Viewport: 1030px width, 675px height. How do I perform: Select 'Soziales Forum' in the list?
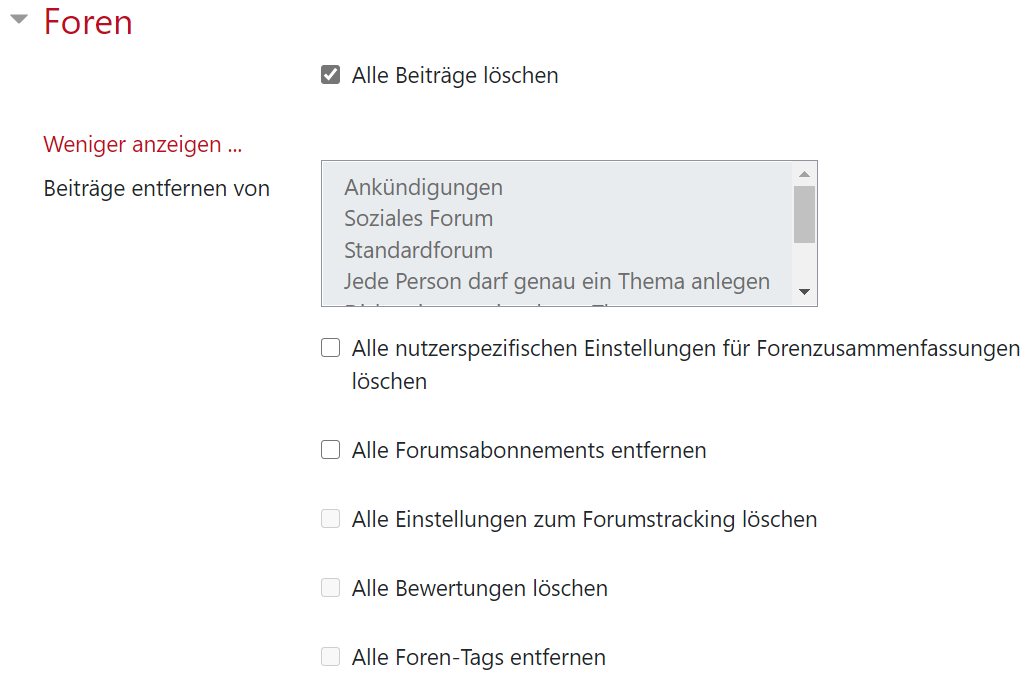[418, 218]
